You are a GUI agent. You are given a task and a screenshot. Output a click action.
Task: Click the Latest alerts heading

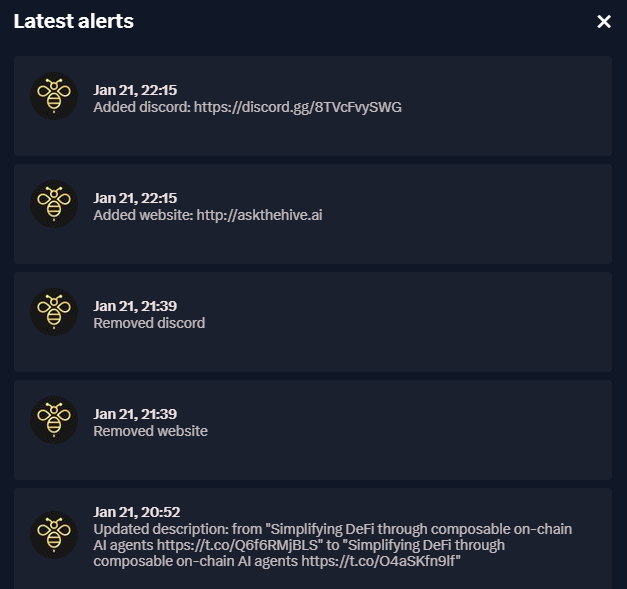click(x=73, y=21)
